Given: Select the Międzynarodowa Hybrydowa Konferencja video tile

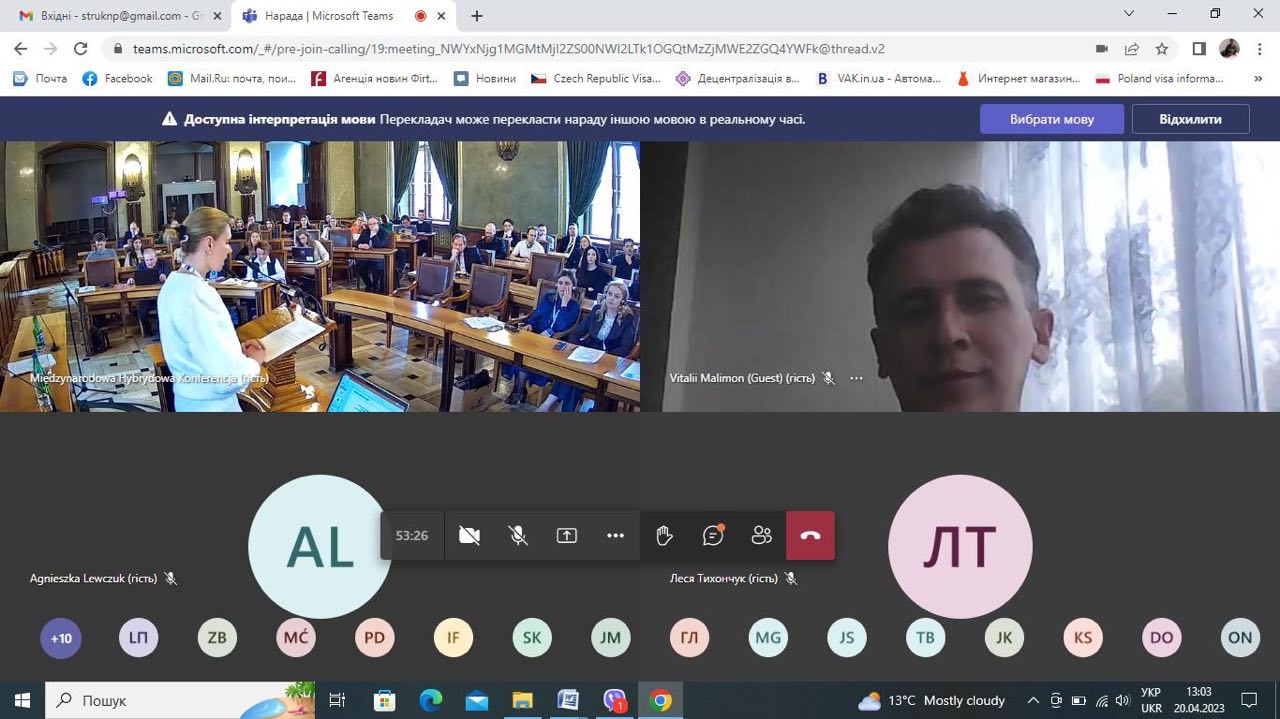Looking at the screenshot, I should (x=320, y=276).
